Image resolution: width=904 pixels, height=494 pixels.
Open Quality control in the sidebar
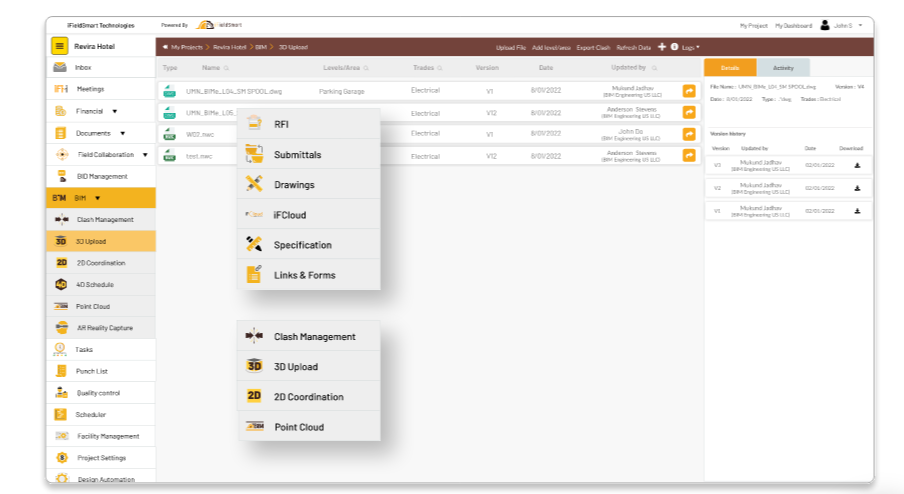(101, 393)
